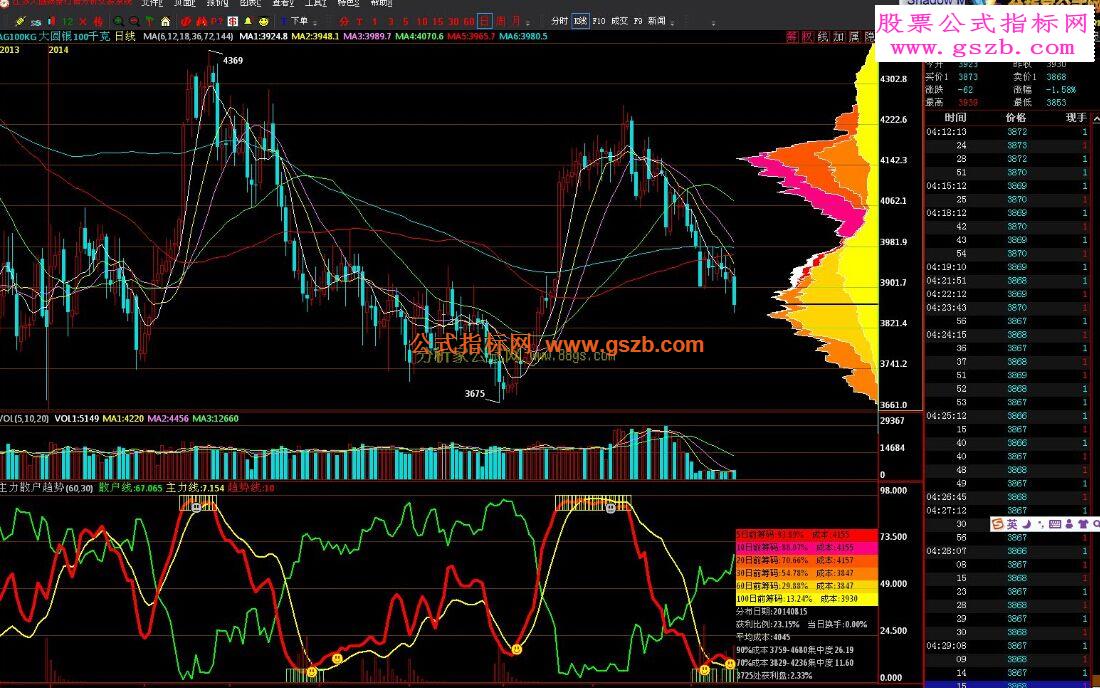
Task: Toggle the '英' English input mode
Action: 1012,524
